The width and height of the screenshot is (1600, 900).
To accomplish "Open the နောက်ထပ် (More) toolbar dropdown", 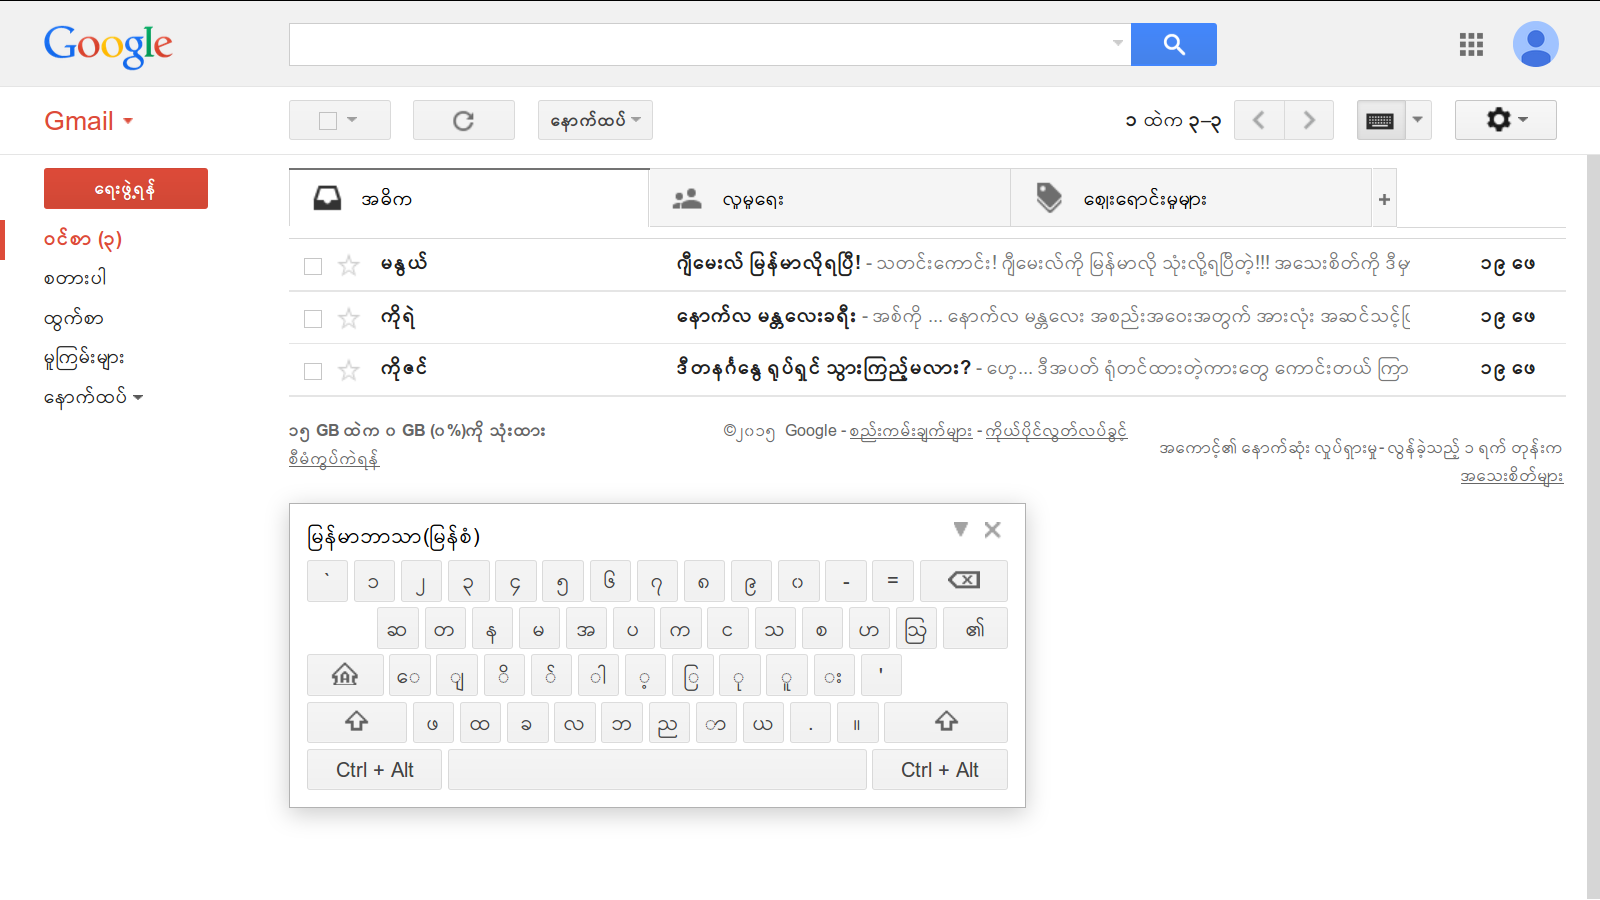I will click(595, 120).
